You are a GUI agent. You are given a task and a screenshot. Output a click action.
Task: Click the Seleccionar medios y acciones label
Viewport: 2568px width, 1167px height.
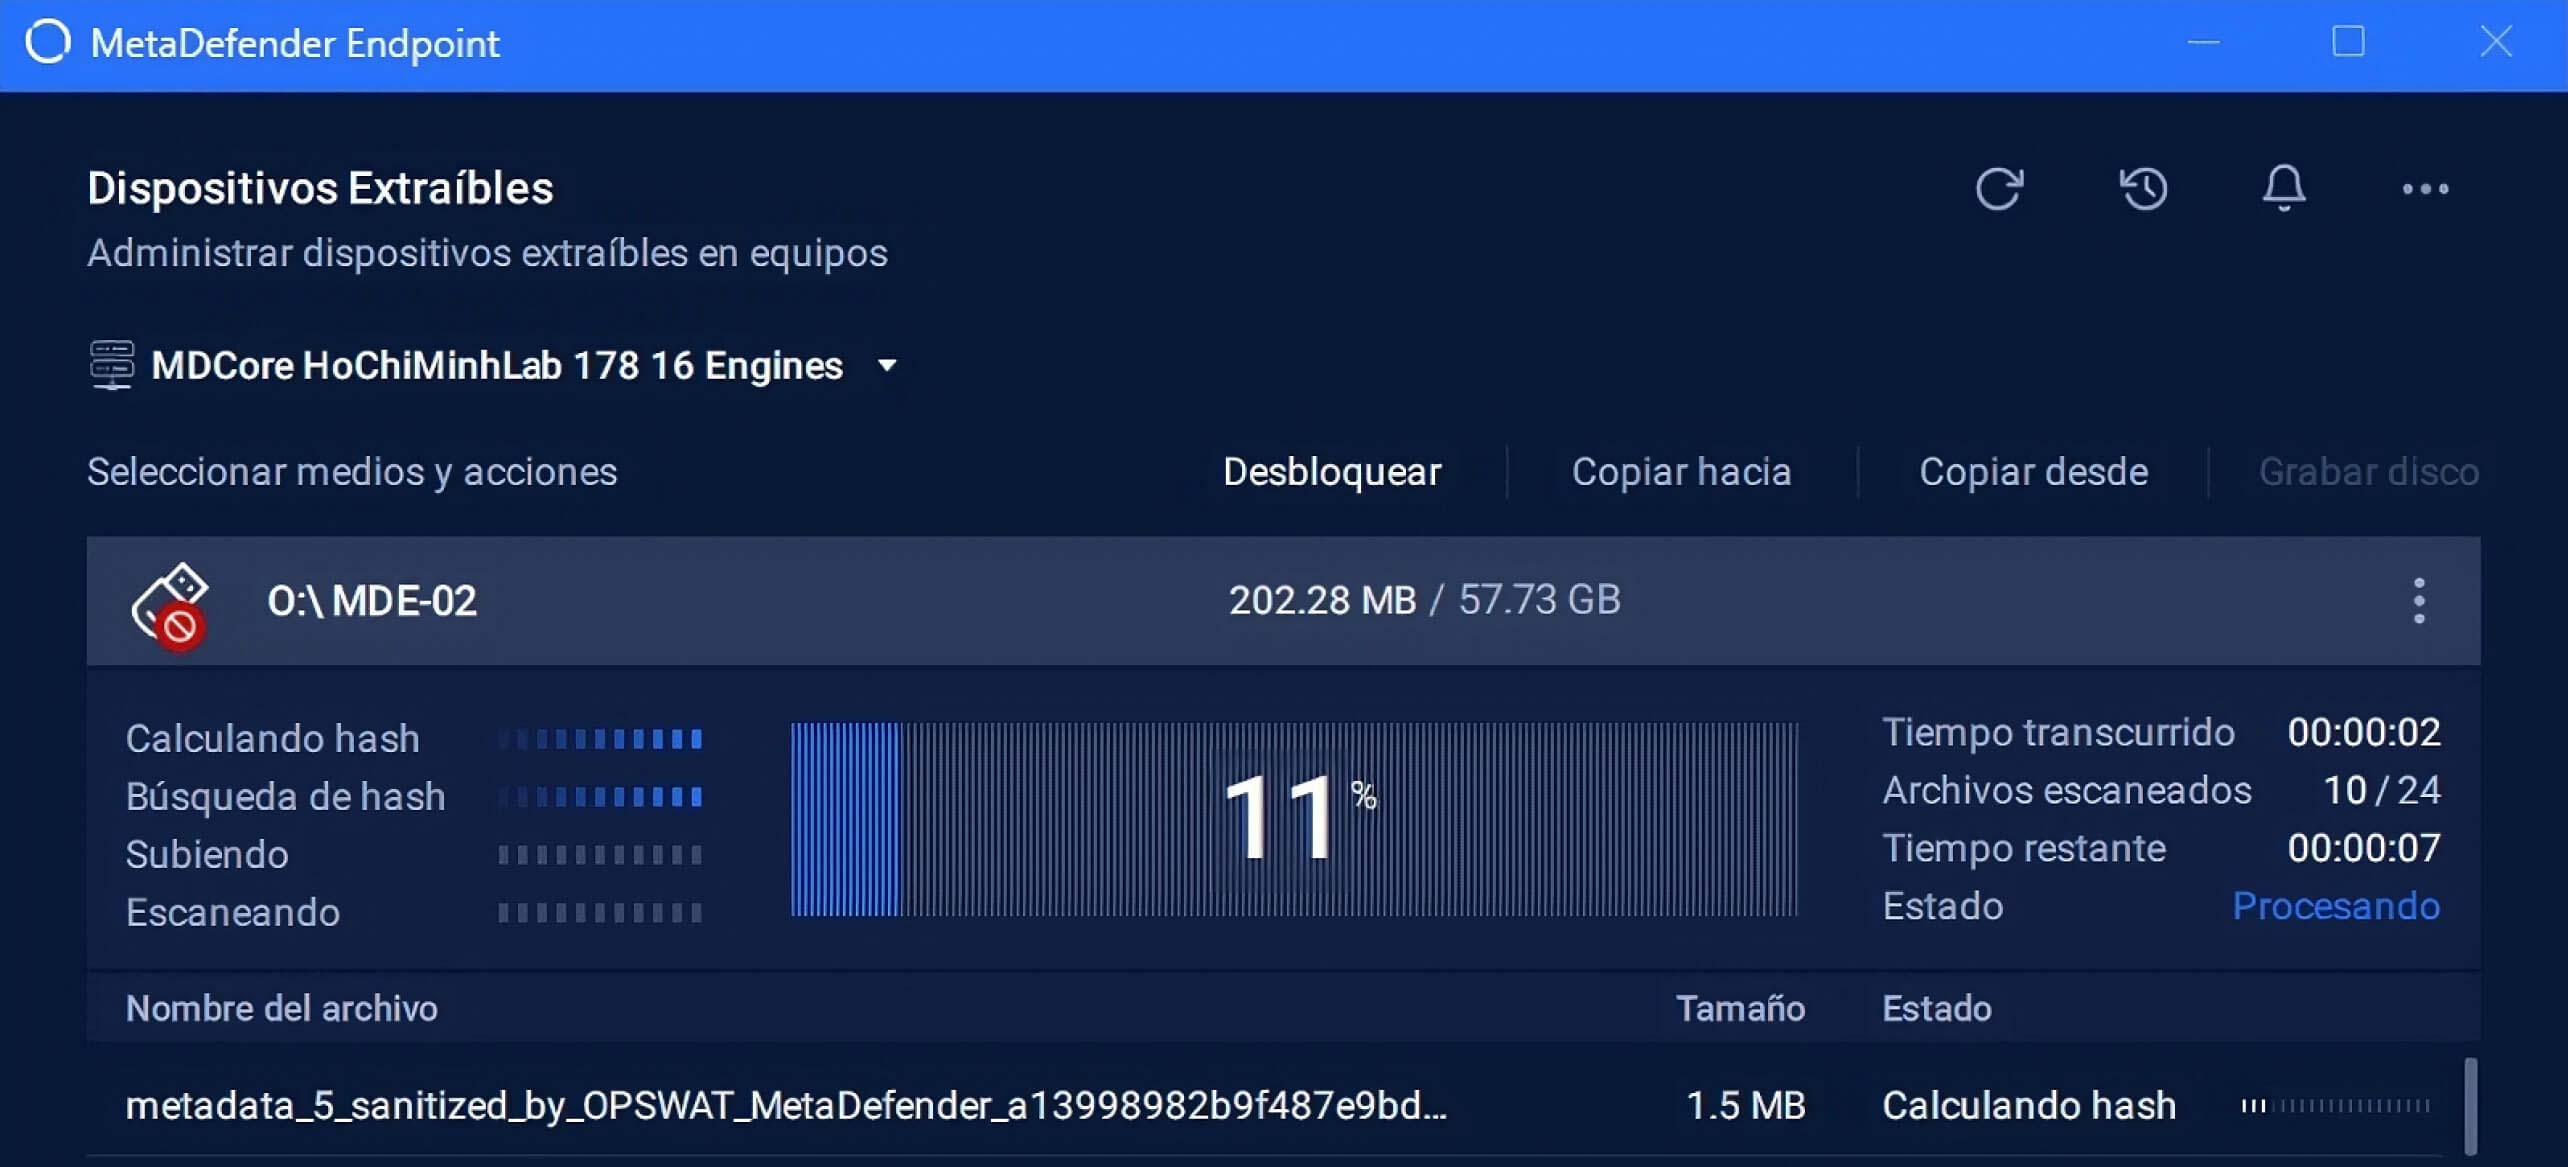click(x=352, y=472)
